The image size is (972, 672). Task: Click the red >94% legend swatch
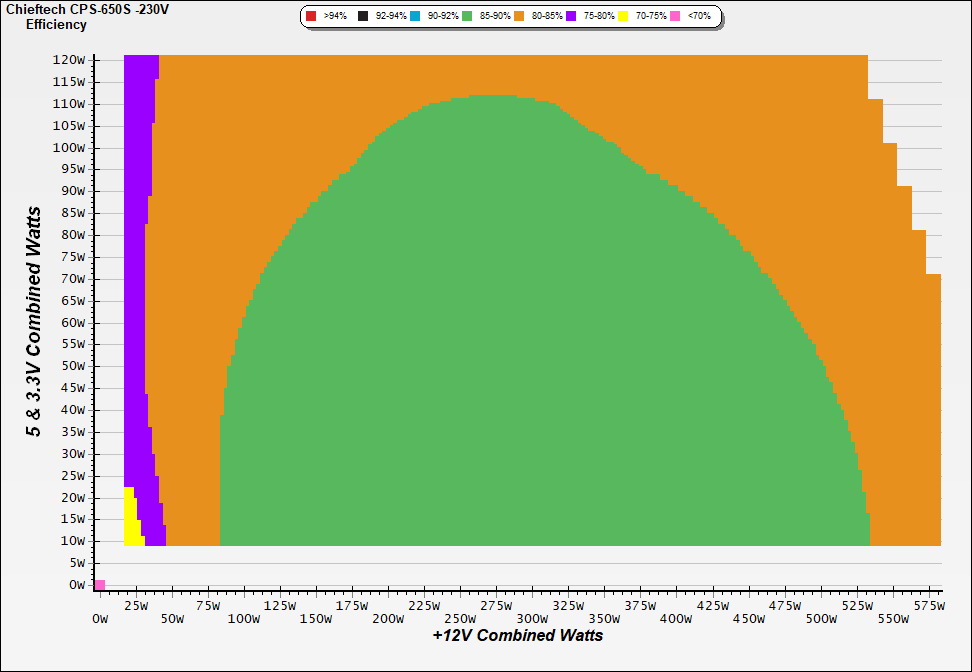pos(311,17)
